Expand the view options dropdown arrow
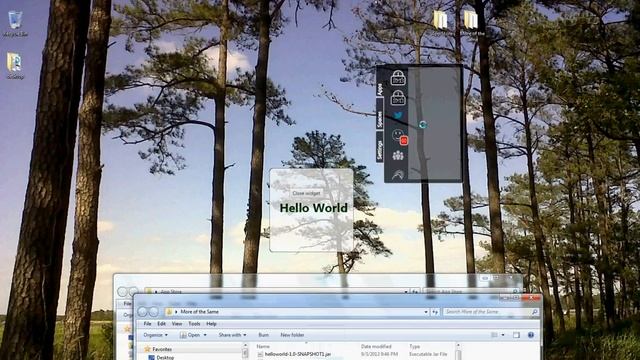Image resolution: width=640 pixels, height=360 pixels. click(503, 335)
